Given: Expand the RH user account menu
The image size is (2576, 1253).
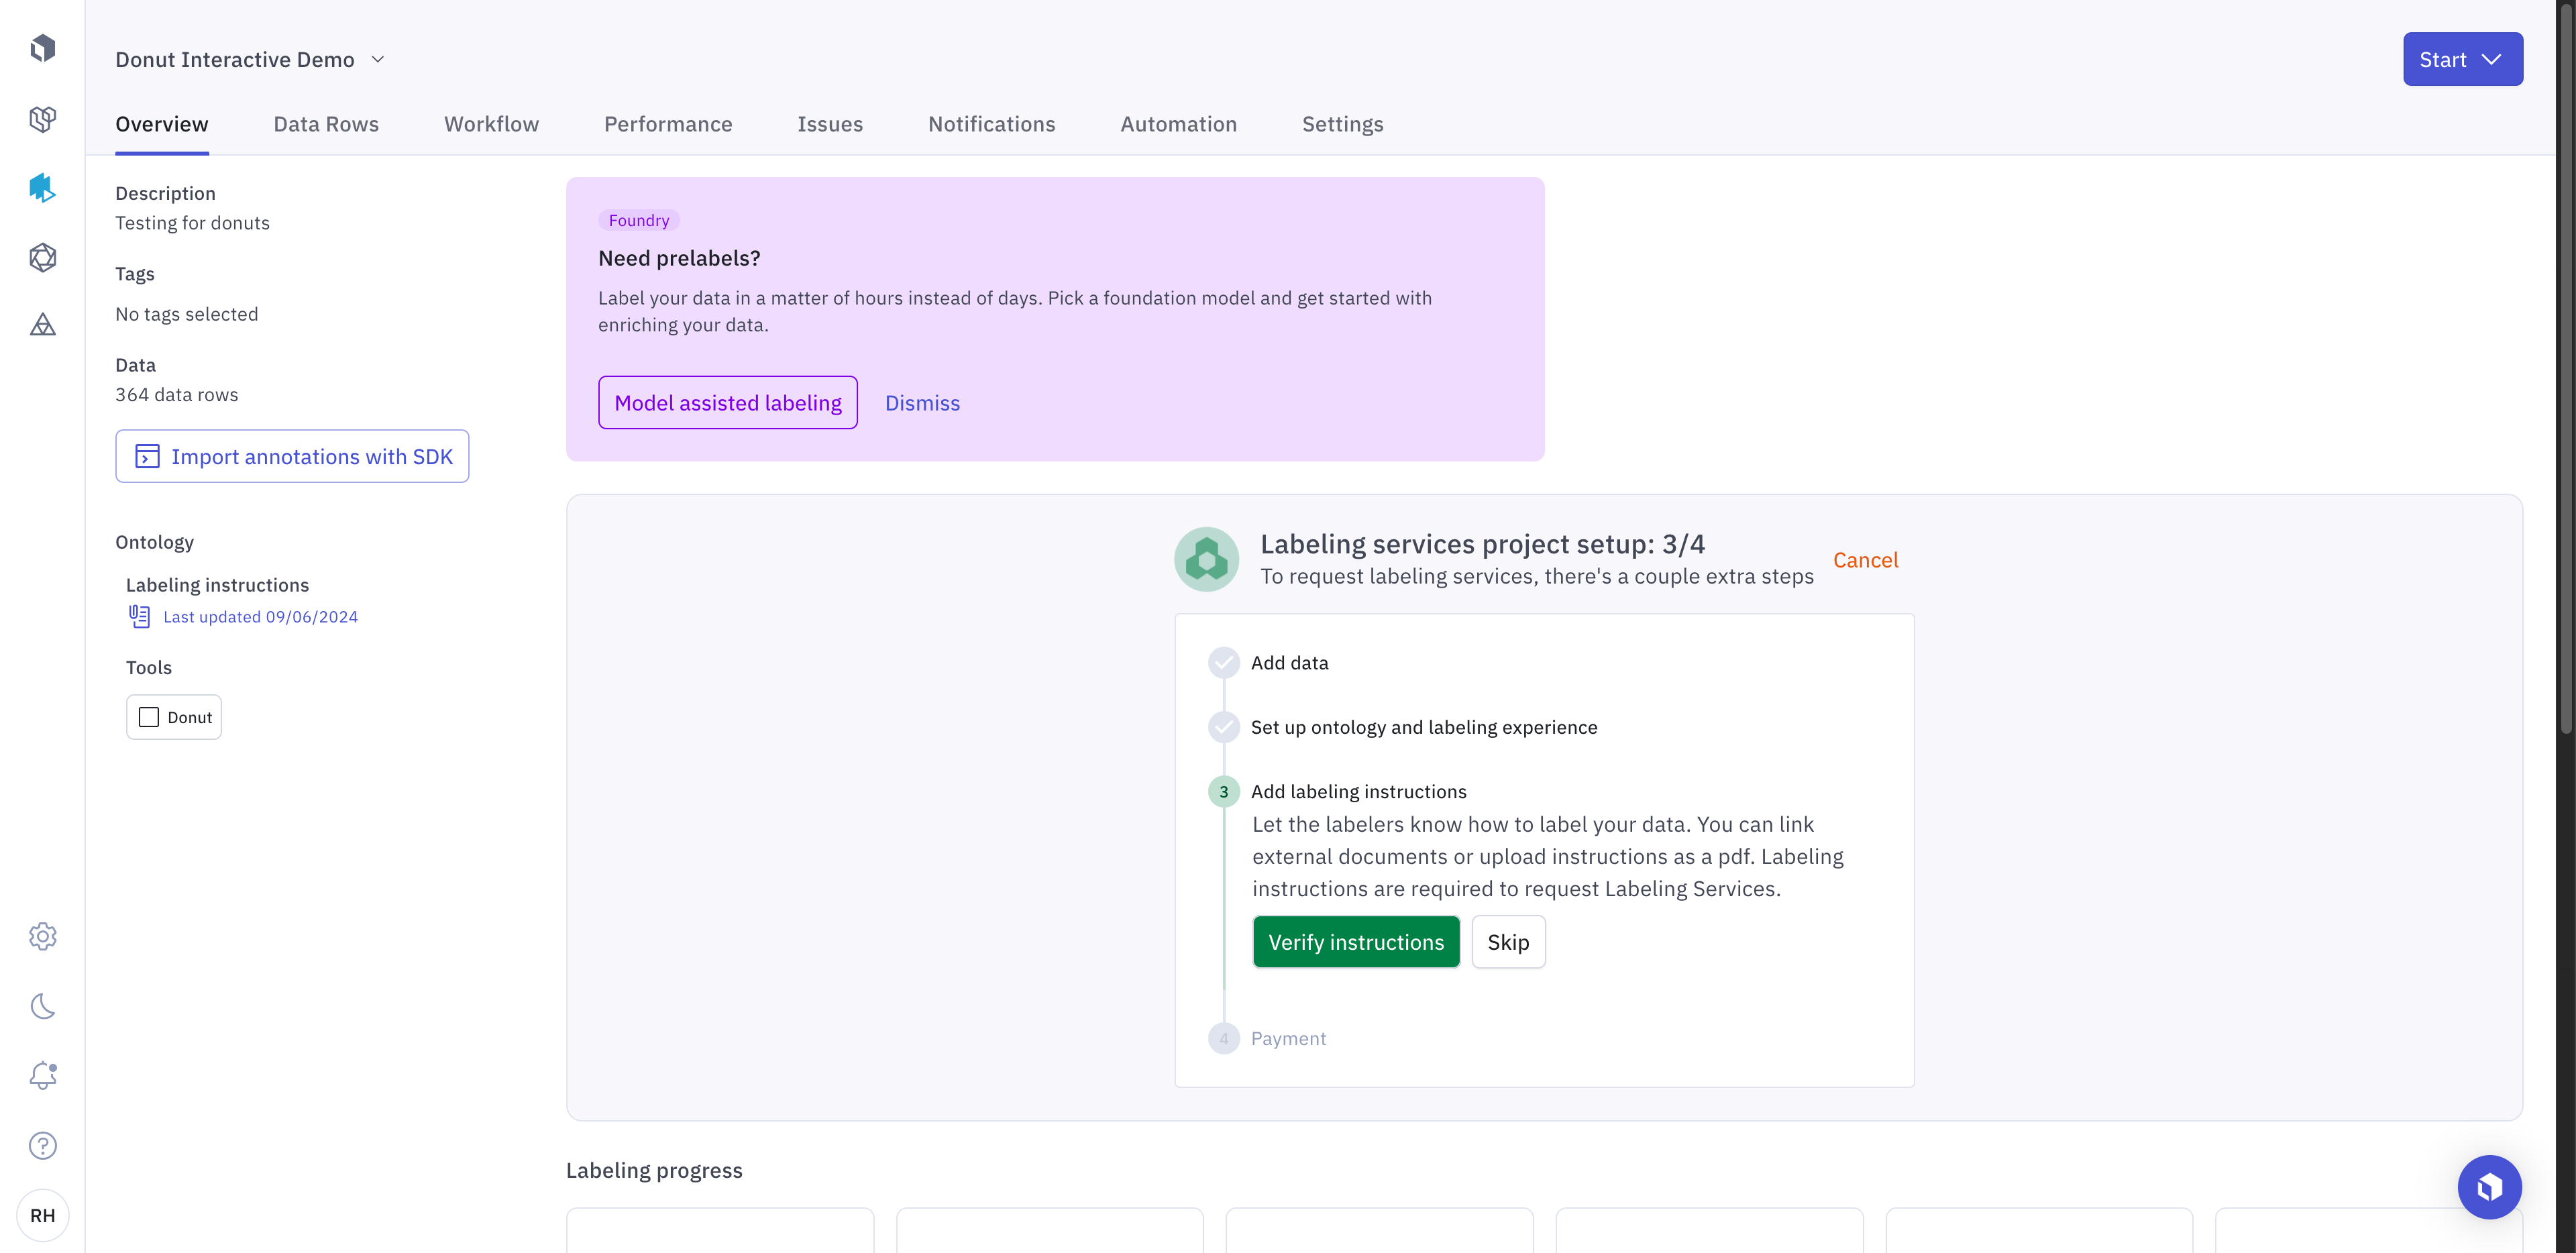Looking at the screenshot, I should point(43,1215).
